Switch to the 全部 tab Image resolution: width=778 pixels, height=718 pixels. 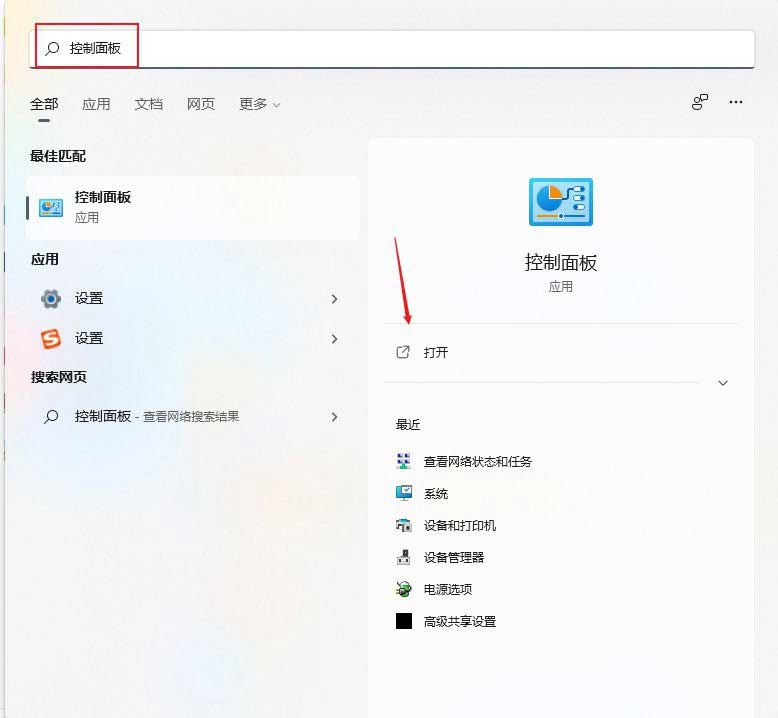[x=44, y=104]
